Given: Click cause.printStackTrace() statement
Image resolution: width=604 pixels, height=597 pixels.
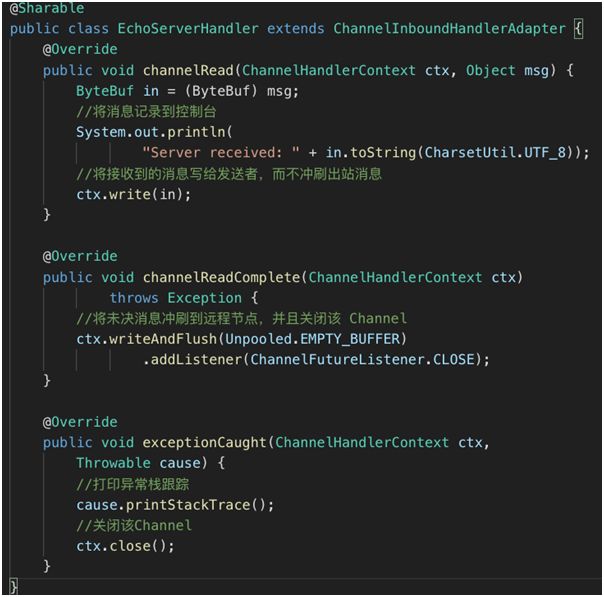Looking at the screenshot, I should (175, 505).
